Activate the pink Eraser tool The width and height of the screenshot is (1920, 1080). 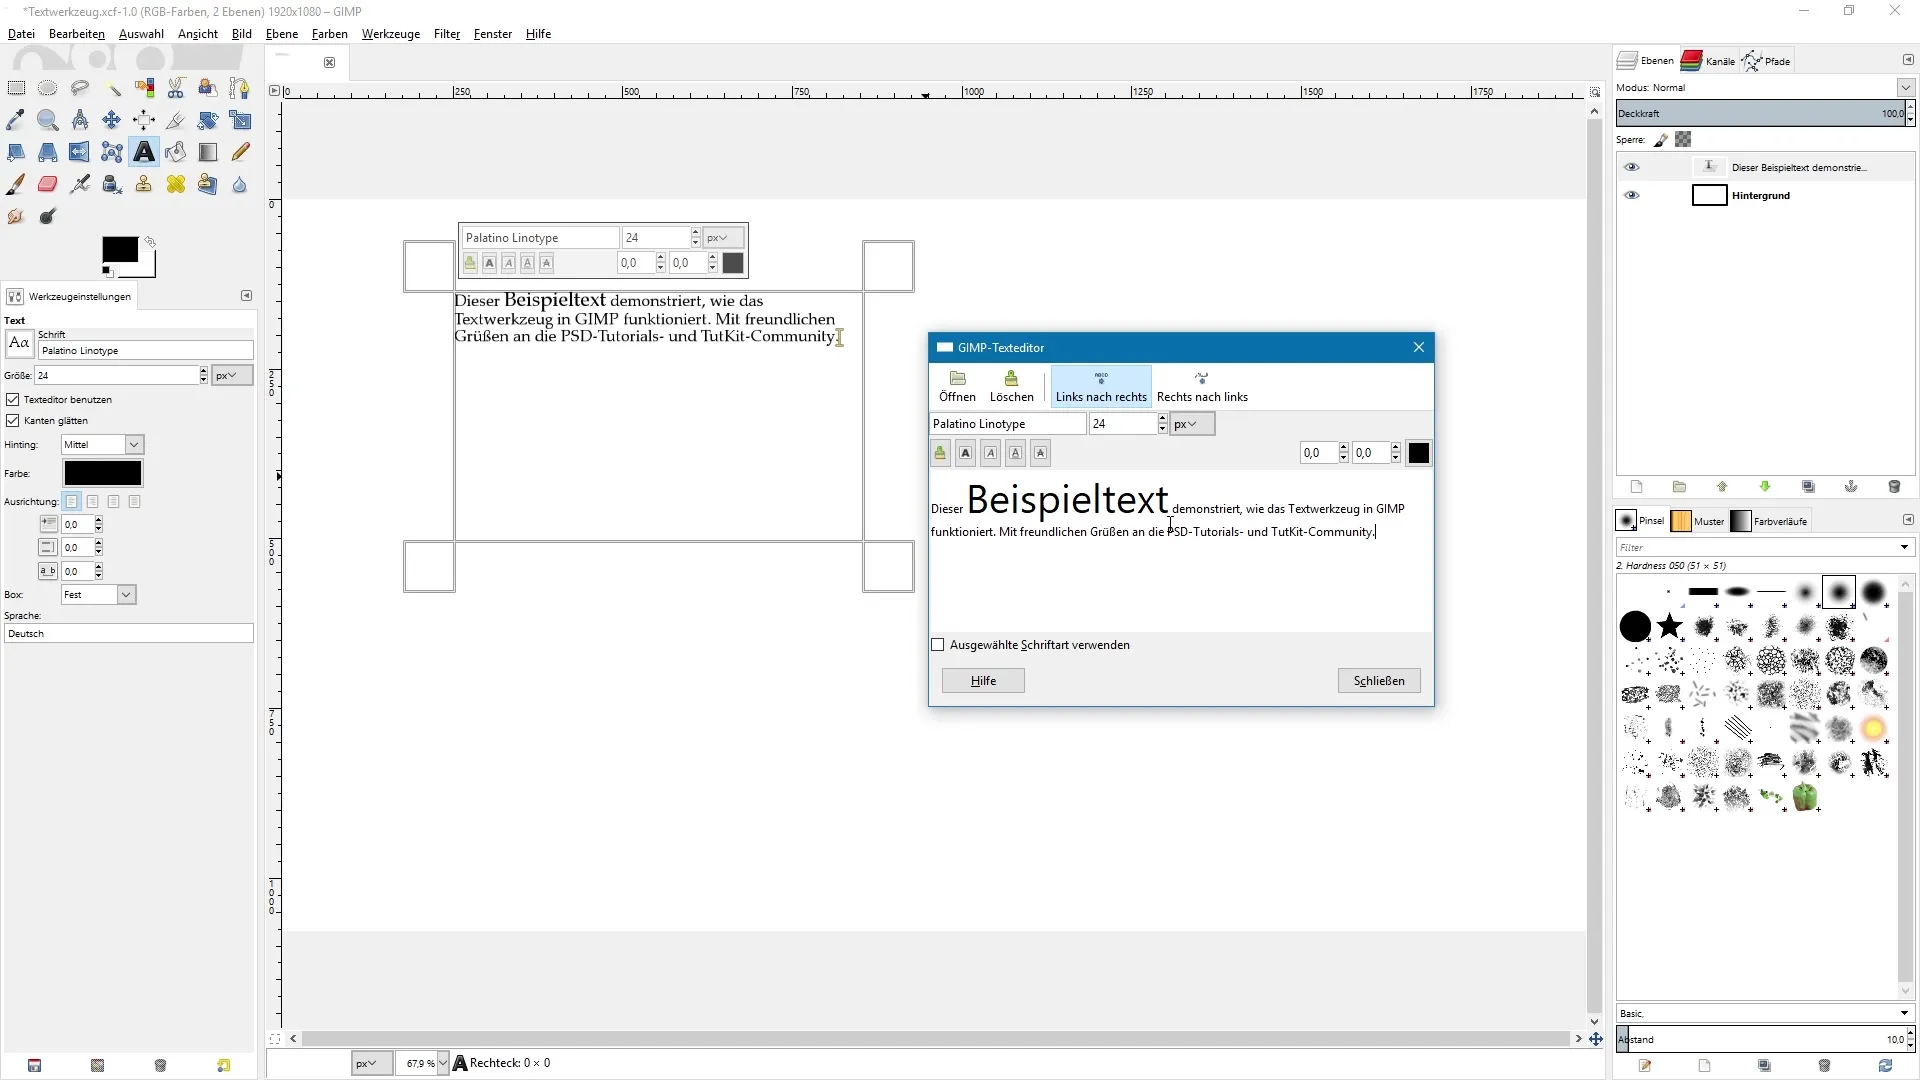coord(47,185)
